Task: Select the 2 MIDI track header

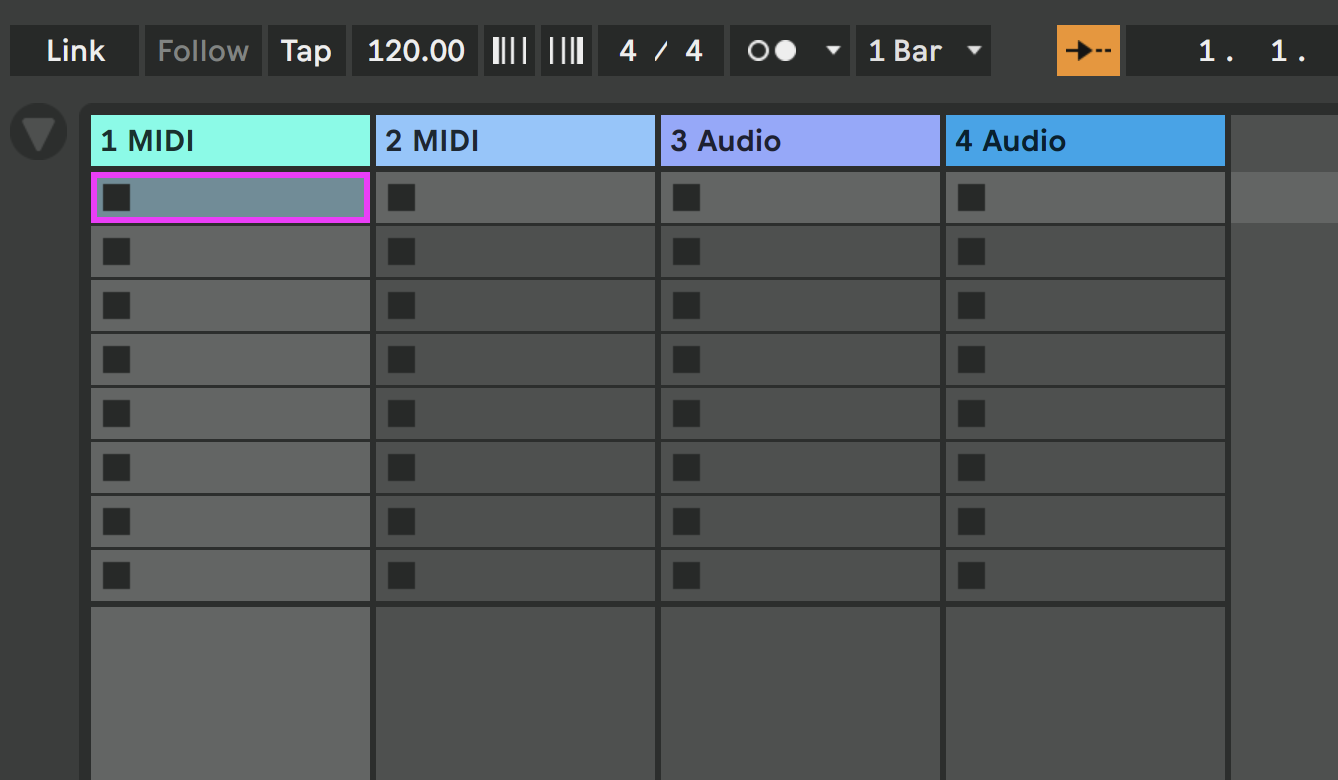Action: (x=515, y=141)
